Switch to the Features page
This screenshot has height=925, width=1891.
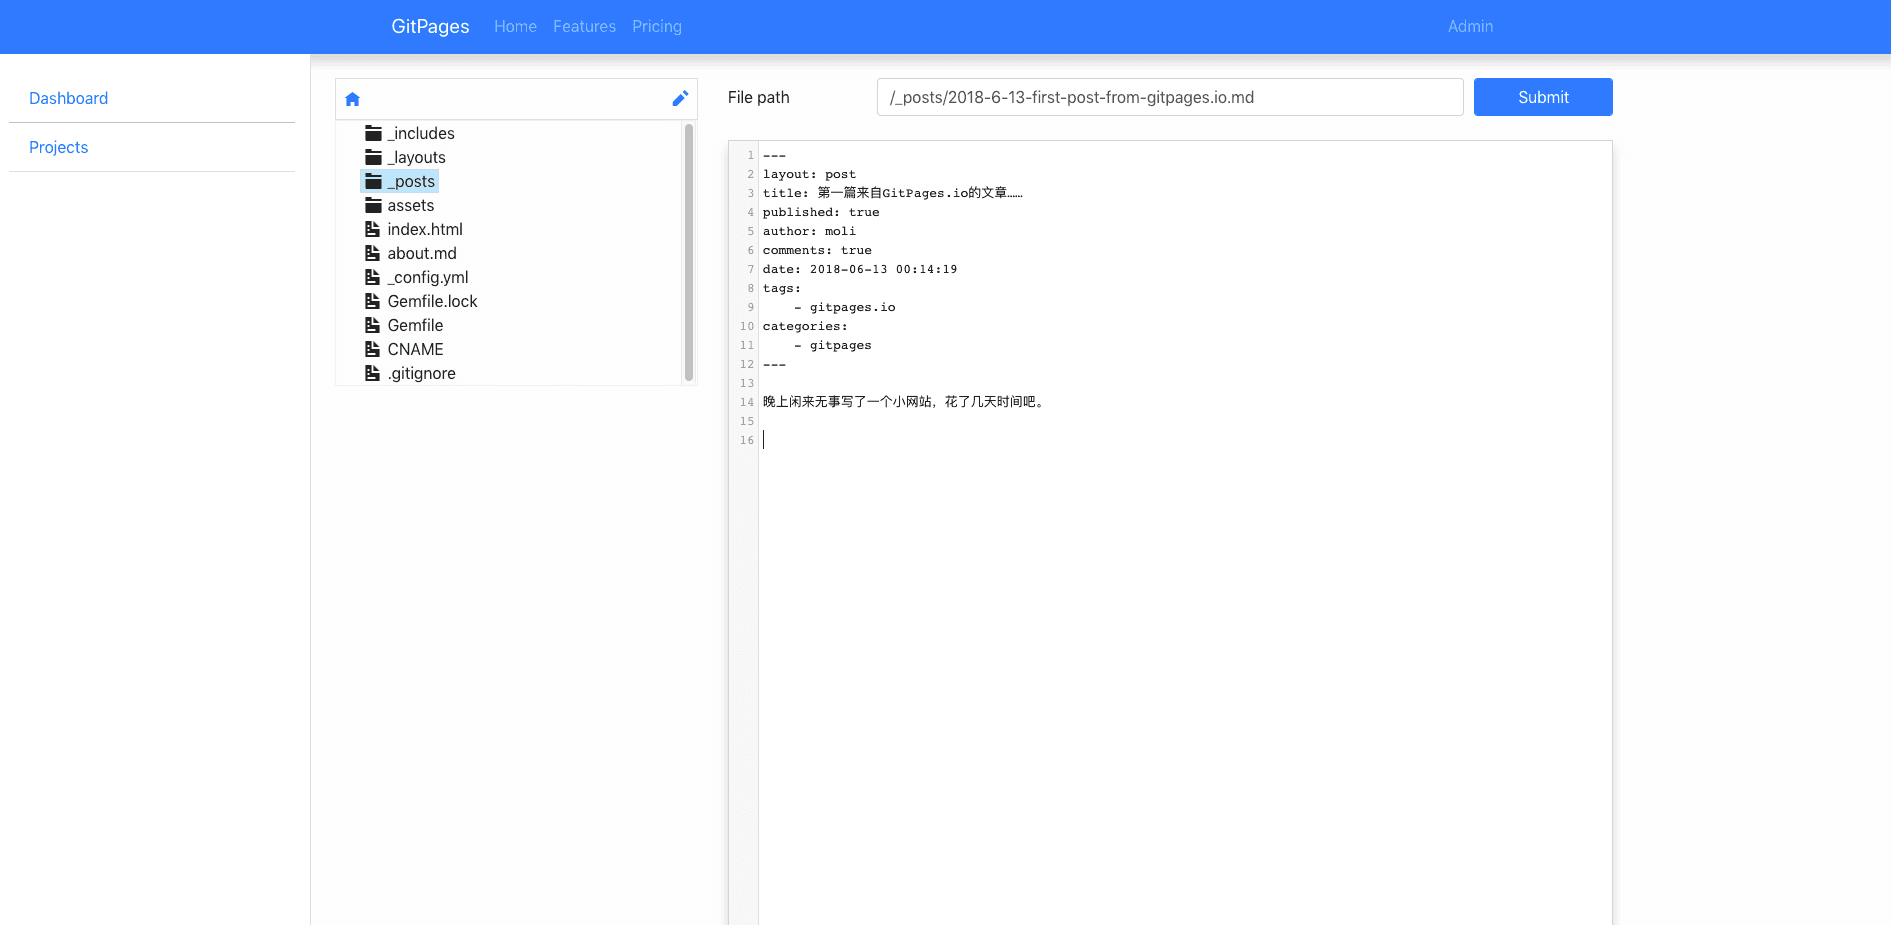pos(584,26)
